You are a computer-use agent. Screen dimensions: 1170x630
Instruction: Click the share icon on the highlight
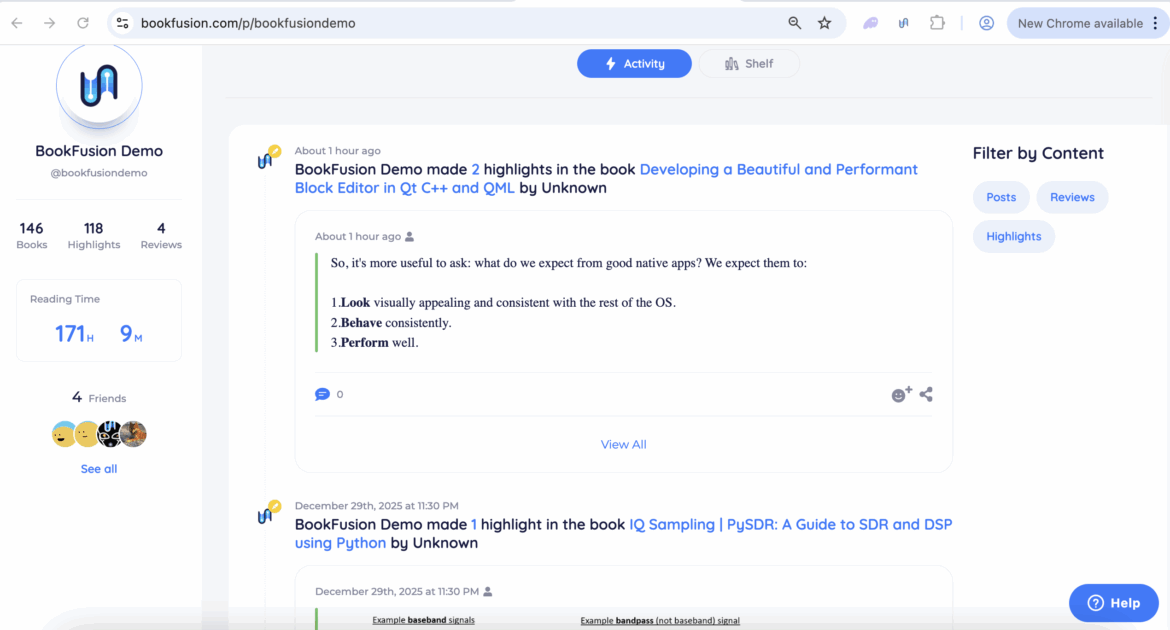coord(926,395)
